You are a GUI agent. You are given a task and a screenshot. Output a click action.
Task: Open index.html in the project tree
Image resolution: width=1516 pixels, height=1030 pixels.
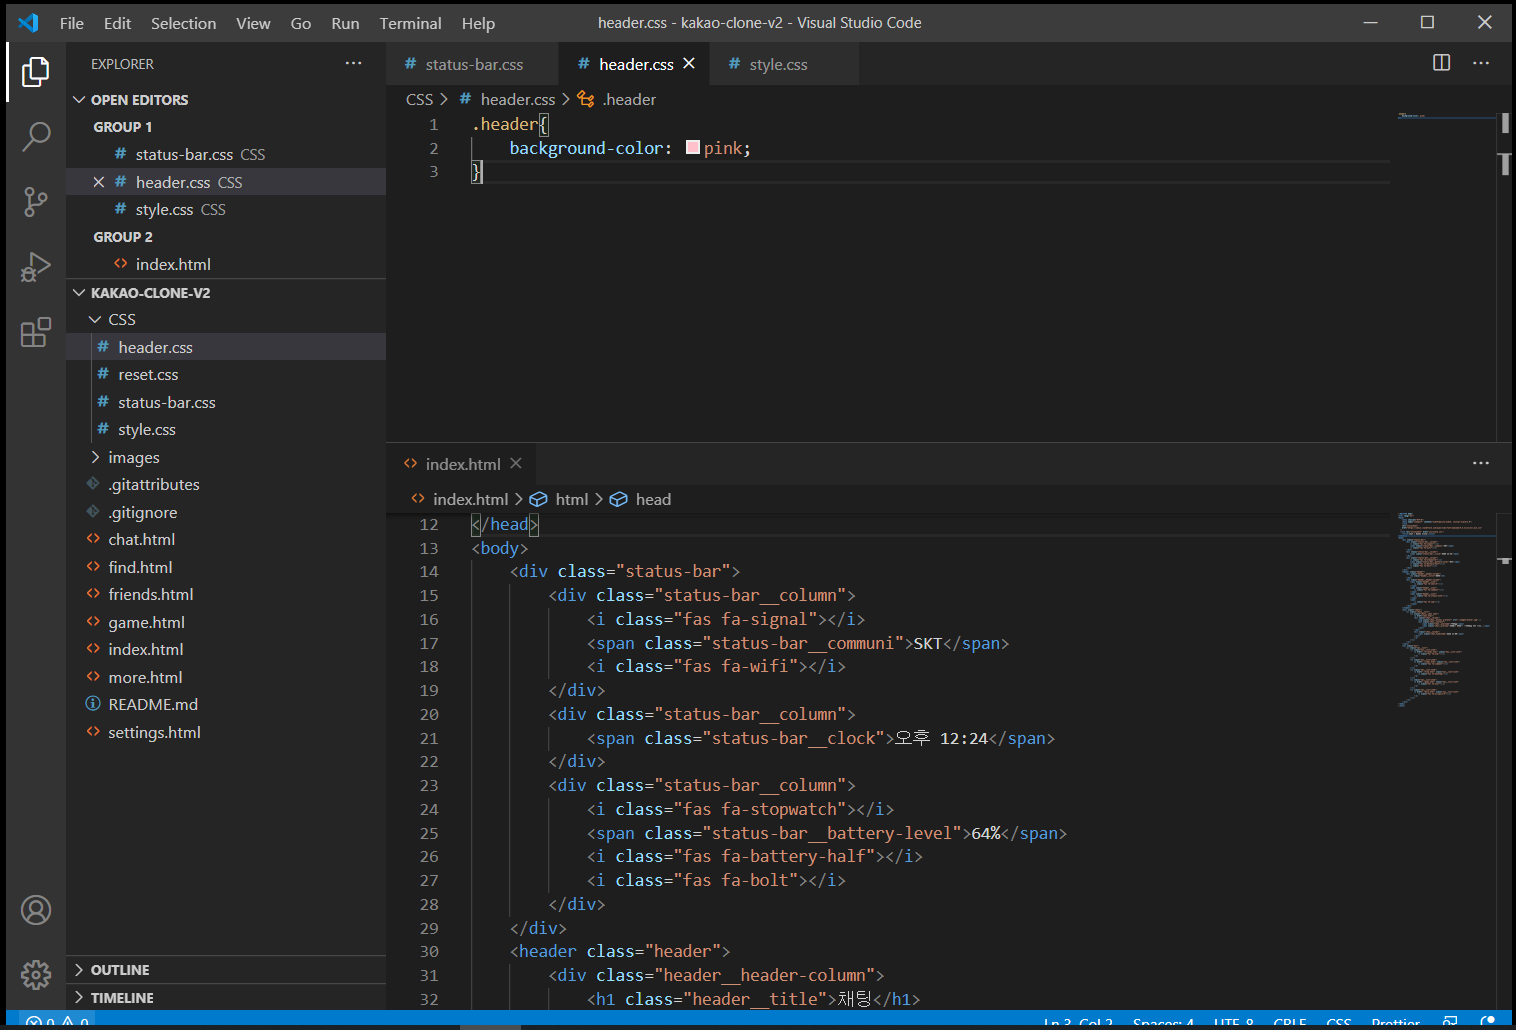point(226,649)
